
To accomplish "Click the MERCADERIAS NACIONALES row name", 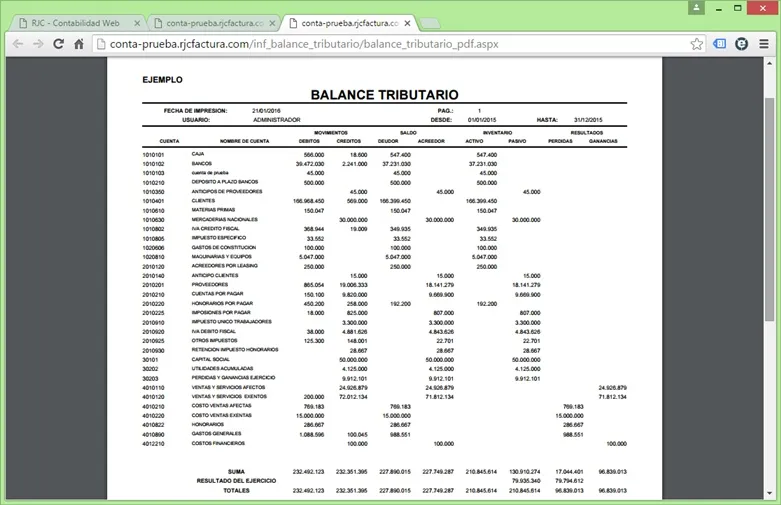I will point(225,219).
